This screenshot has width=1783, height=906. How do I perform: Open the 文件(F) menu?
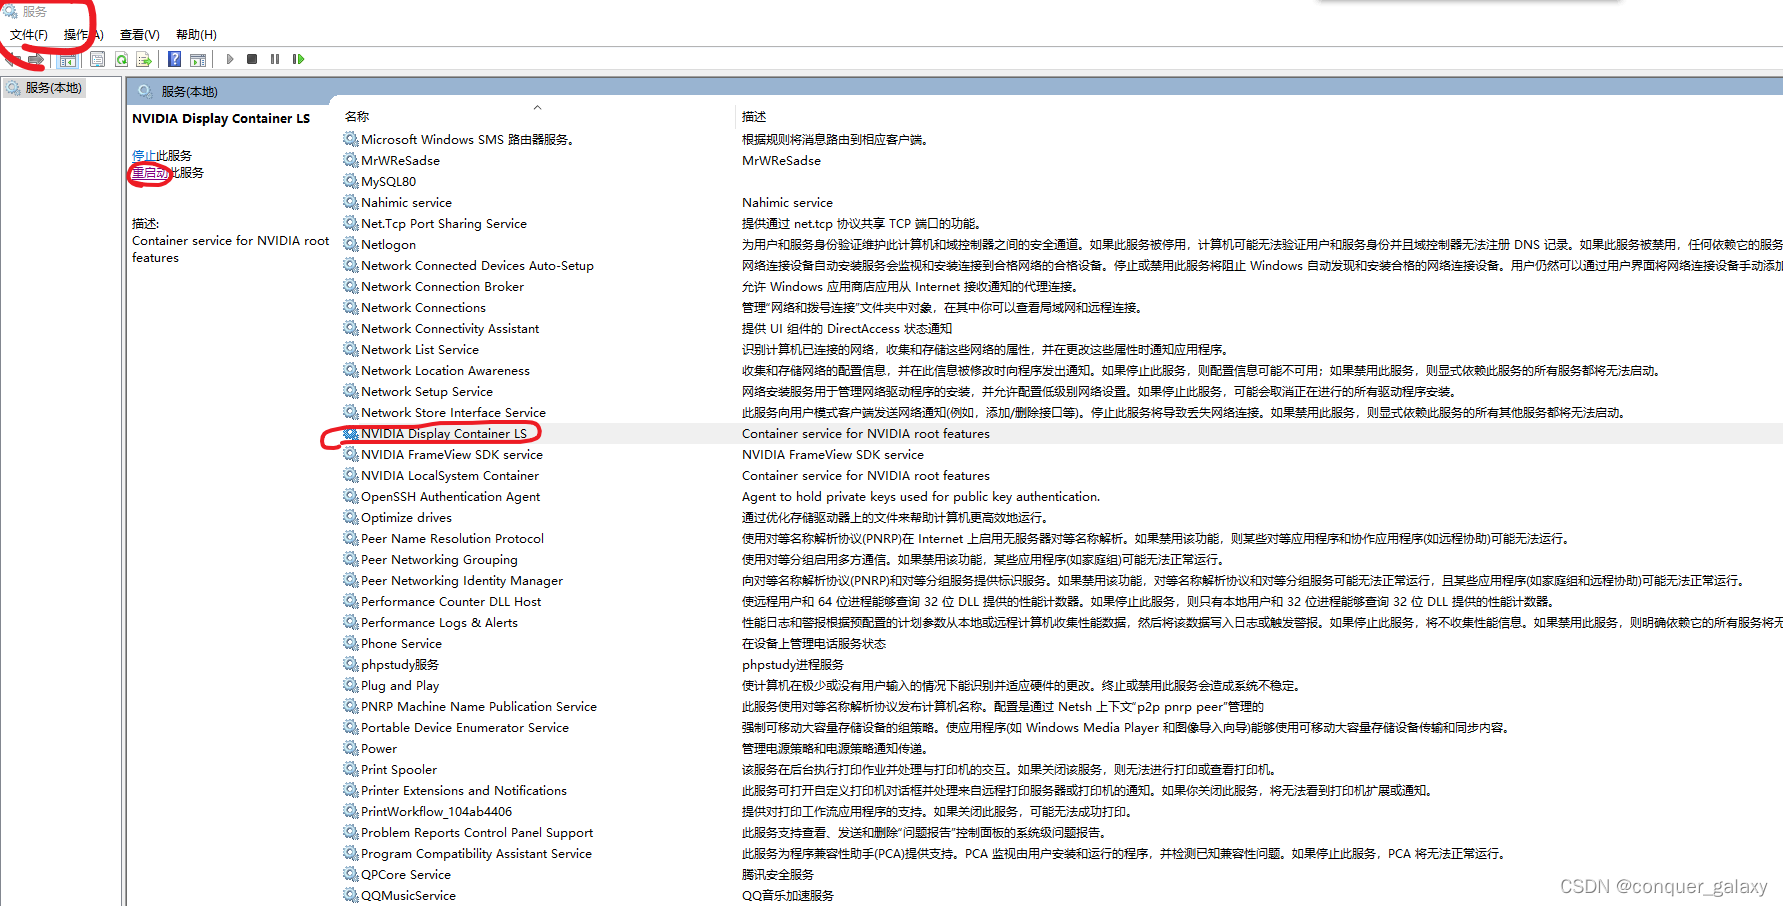(x=28, y=34)
